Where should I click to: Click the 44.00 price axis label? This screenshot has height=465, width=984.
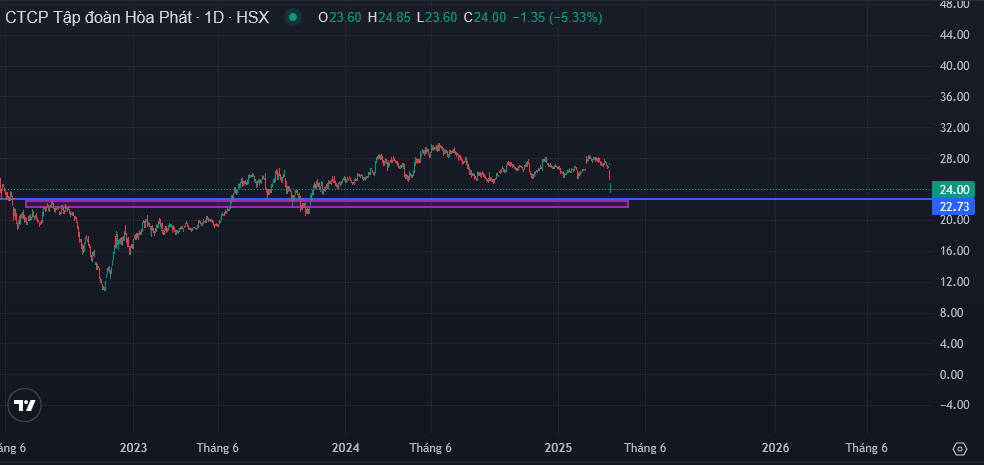(955, 35)
